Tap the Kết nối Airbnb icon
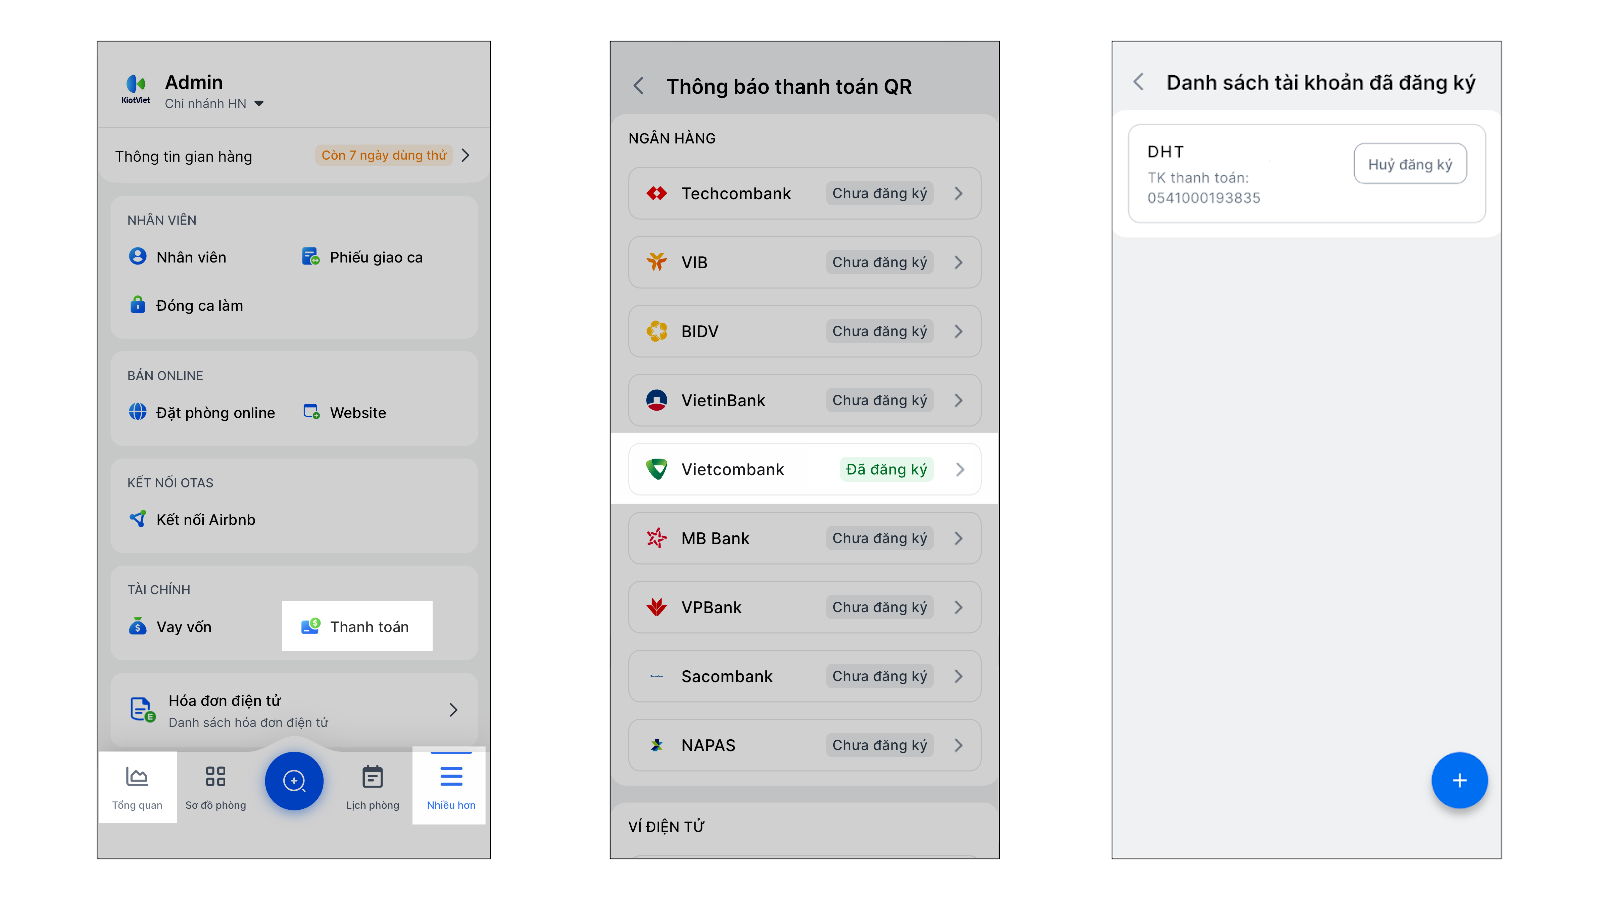 [x=138, y=519]
